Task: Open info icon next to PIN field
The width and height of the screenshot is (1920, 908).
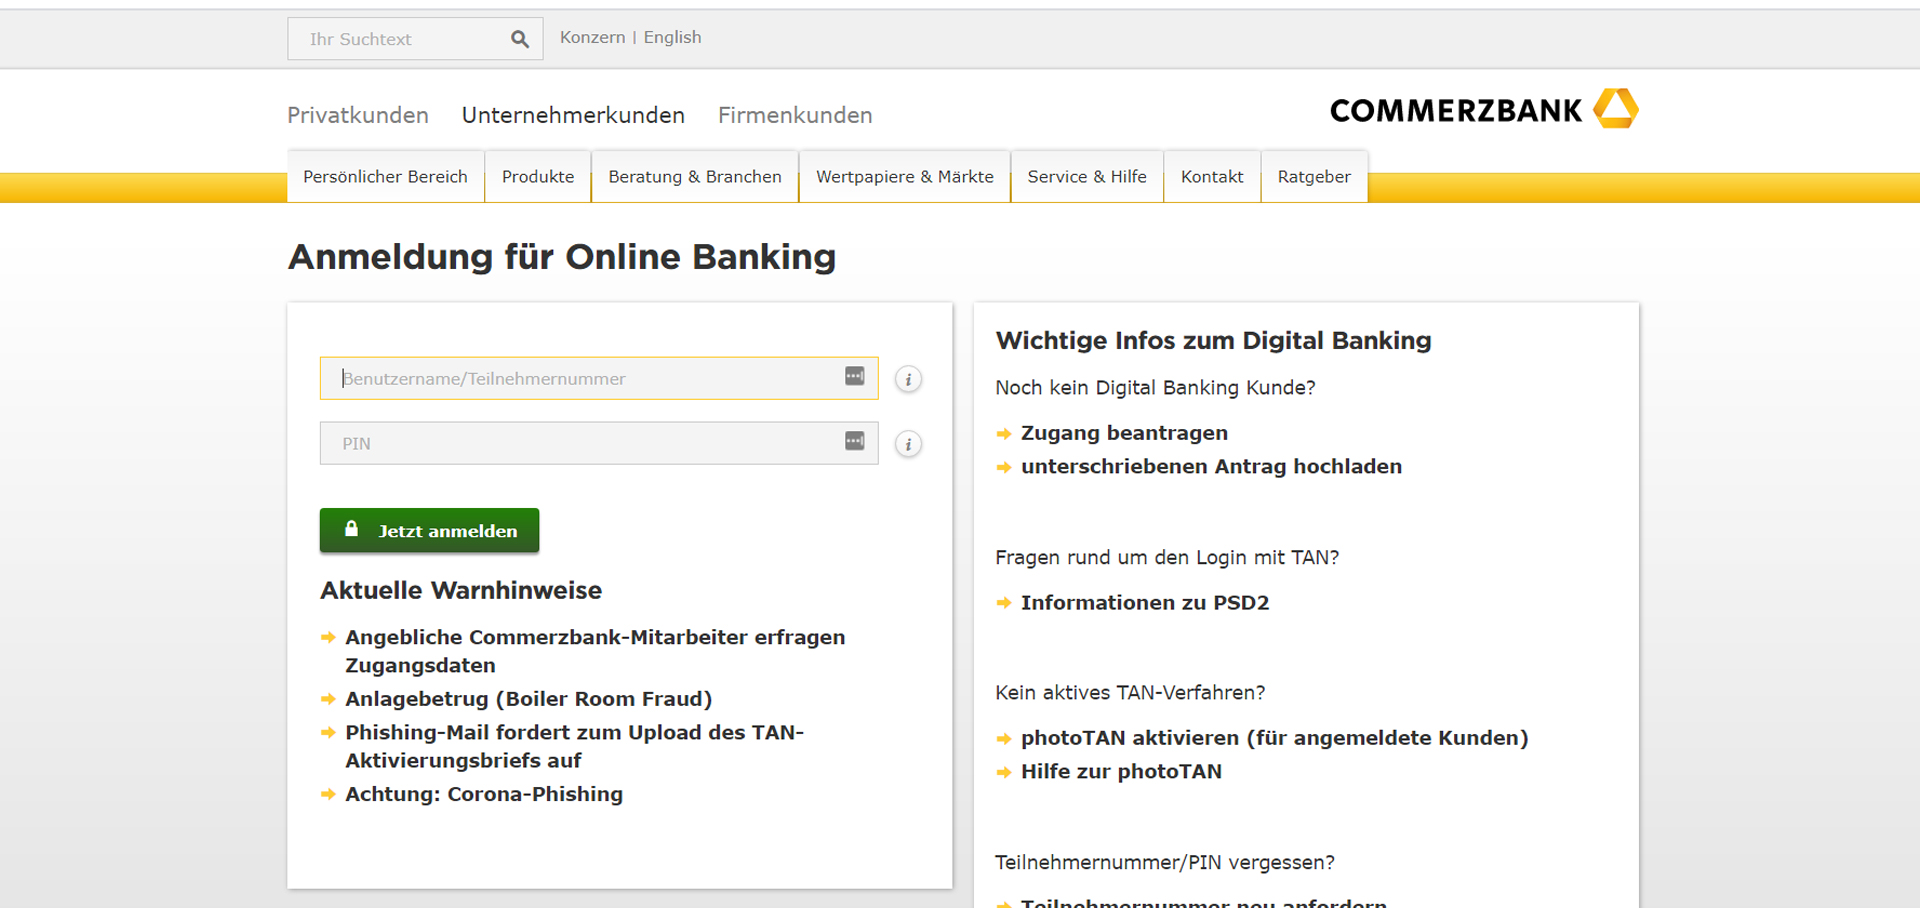Action: [x=908, y=444]
